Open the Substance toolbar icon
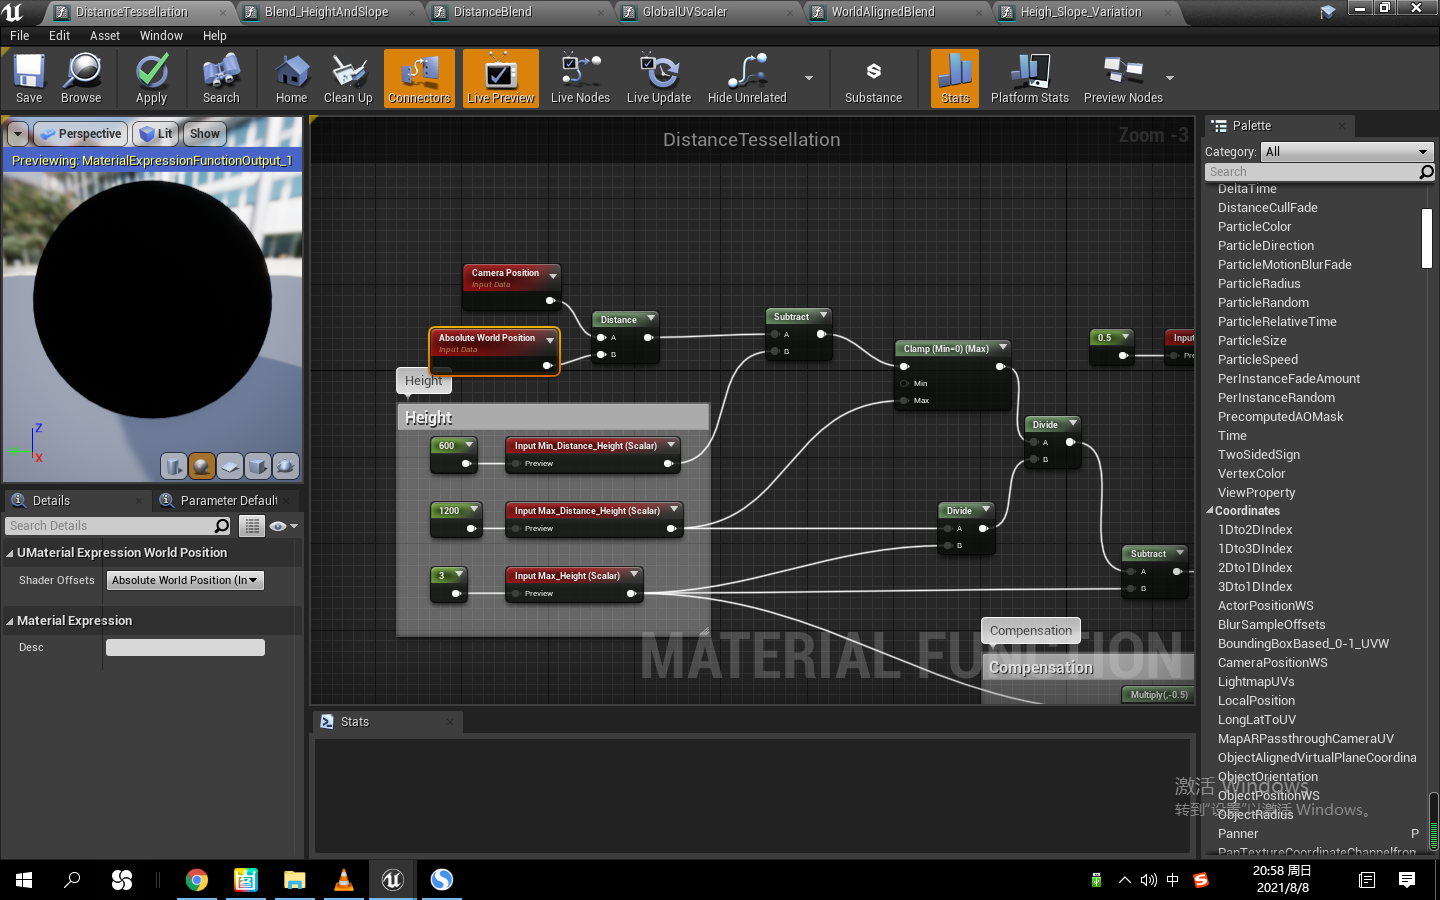The height and width of the screenshot is (900, 1440). (x=873, y=78)
